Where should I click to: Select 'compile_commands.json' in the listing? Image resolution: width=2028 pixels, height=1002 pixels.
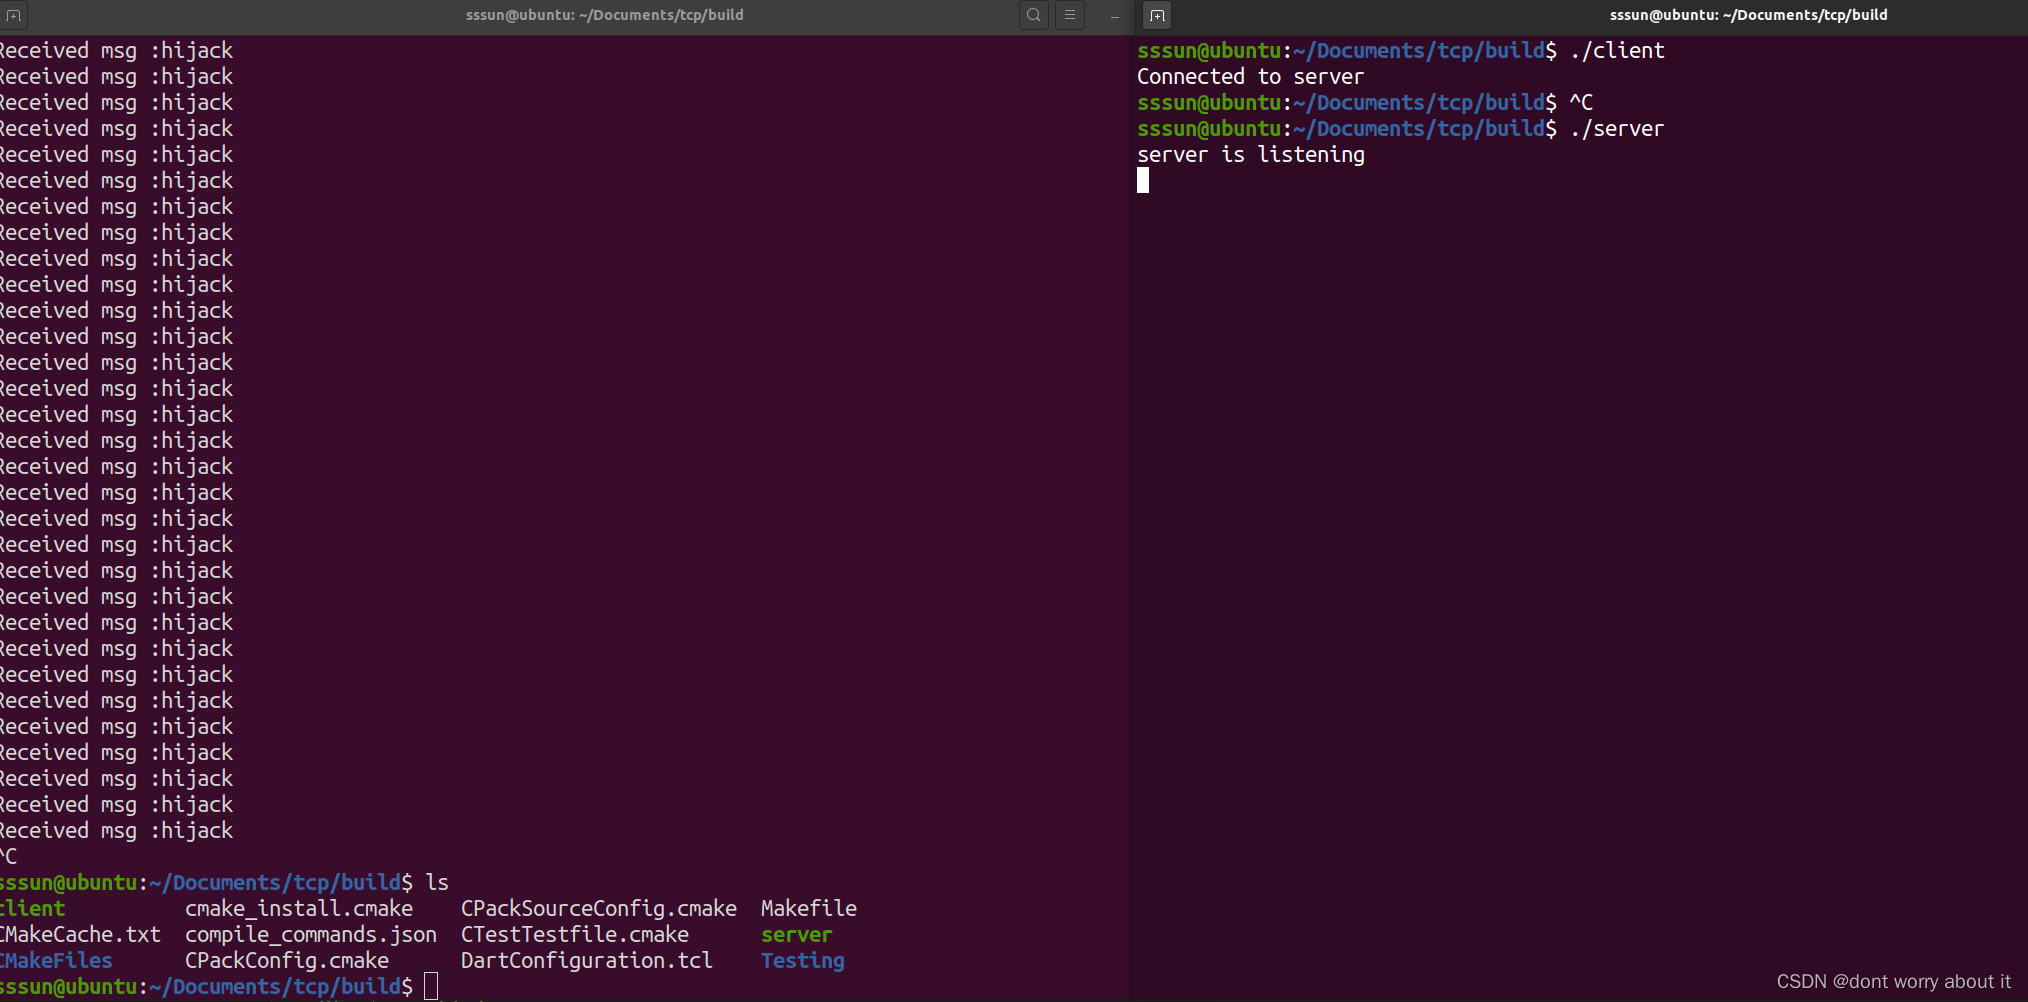click(311, 934)
